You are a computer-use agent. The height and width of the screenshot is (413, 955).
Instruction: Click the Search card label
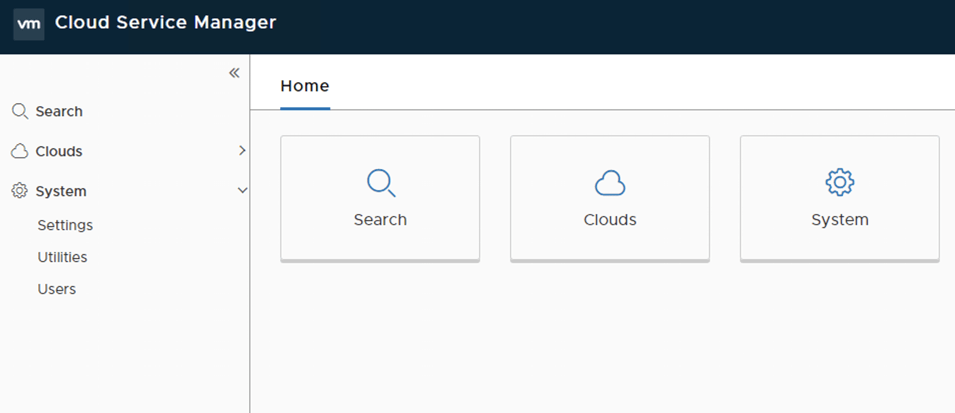pyautogui.click(x=380, y=220)
